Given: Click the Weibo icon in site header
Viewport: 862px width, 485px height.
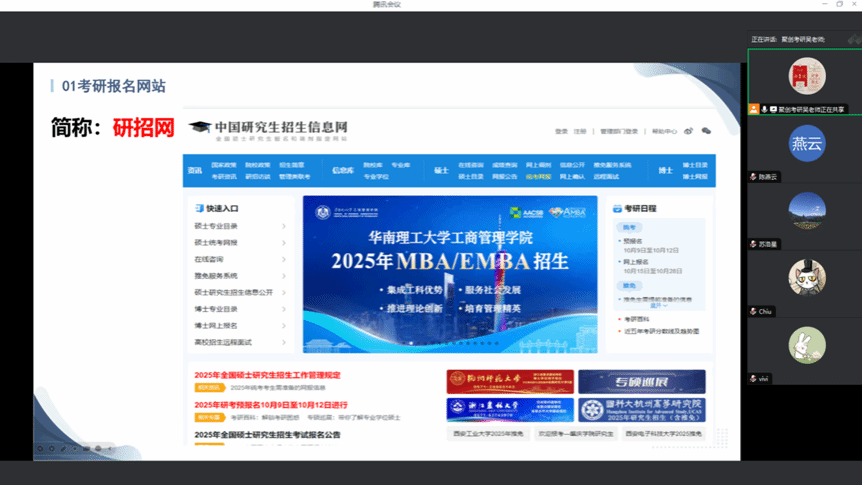Looking at the screenshot, I should point(689,131).
